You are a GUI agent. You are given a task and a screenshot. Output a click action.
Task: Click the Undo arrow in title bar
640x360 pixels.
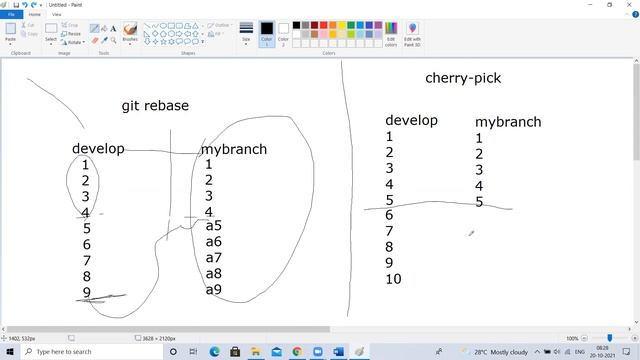coord(24,5)
